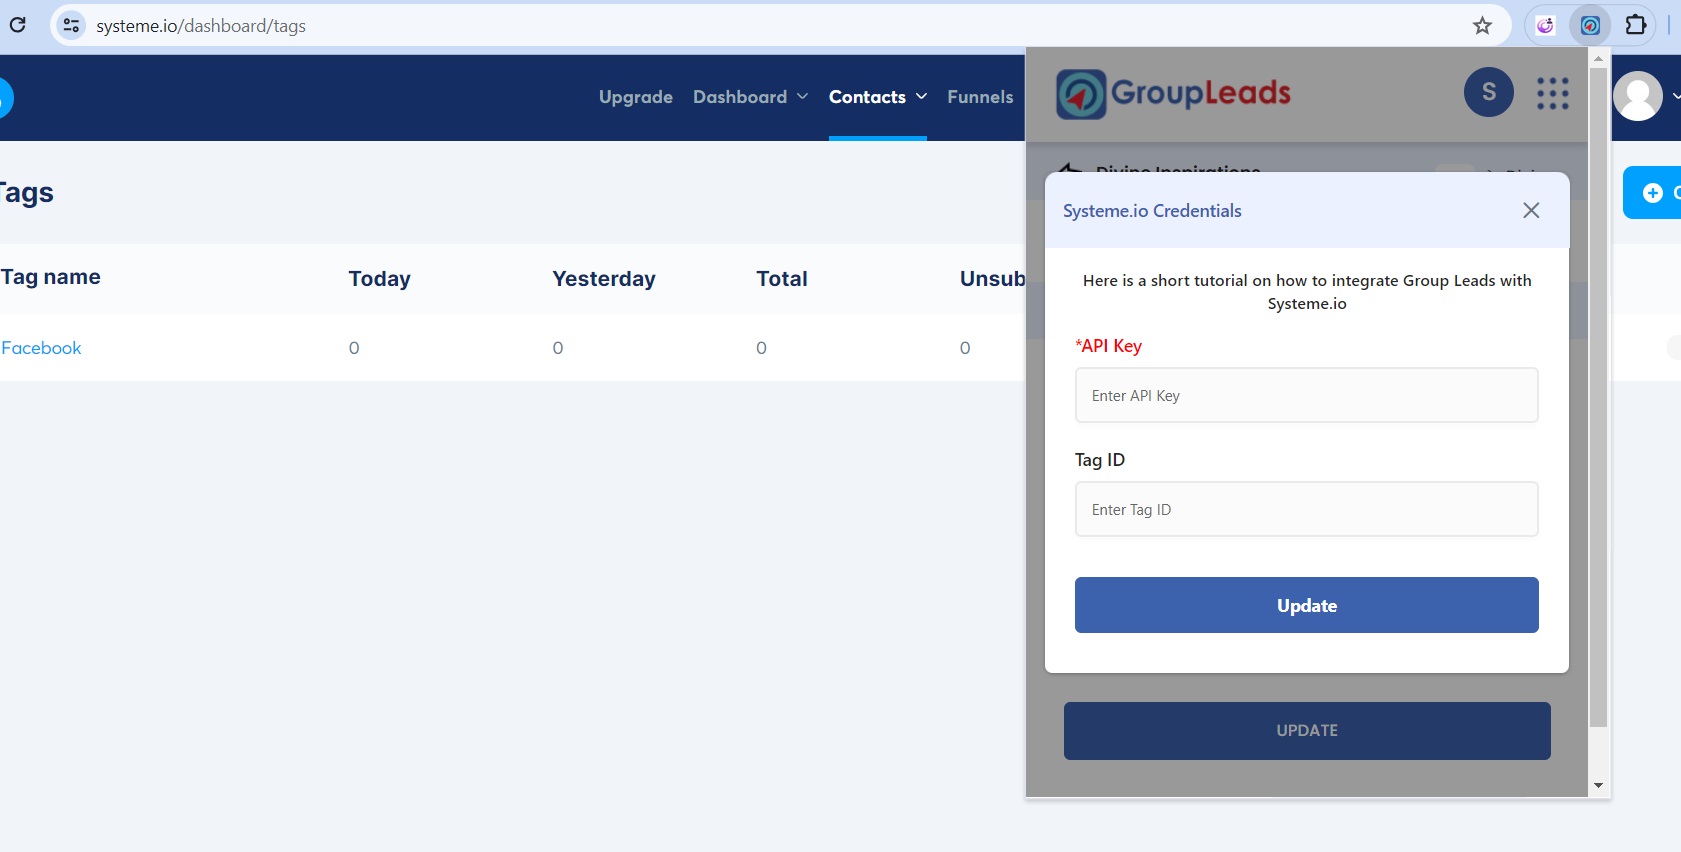Submit credentials with the blue Update button
The width and height of the screenshot is (1681, 852).
1307,605
